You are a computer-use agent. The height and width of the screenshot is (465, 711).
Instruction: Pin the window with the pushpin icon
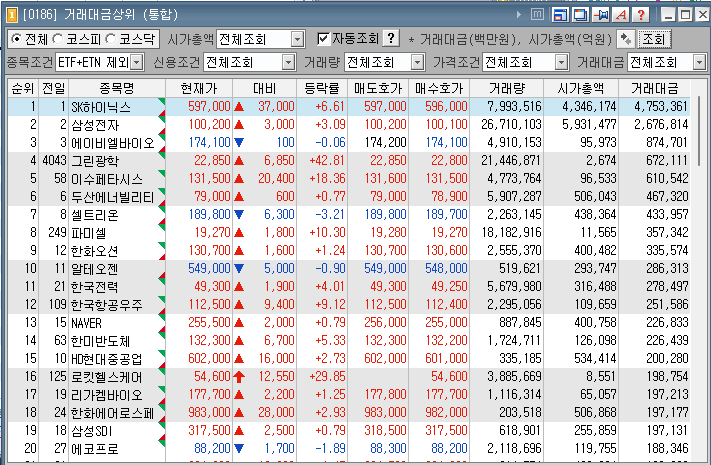601,15
